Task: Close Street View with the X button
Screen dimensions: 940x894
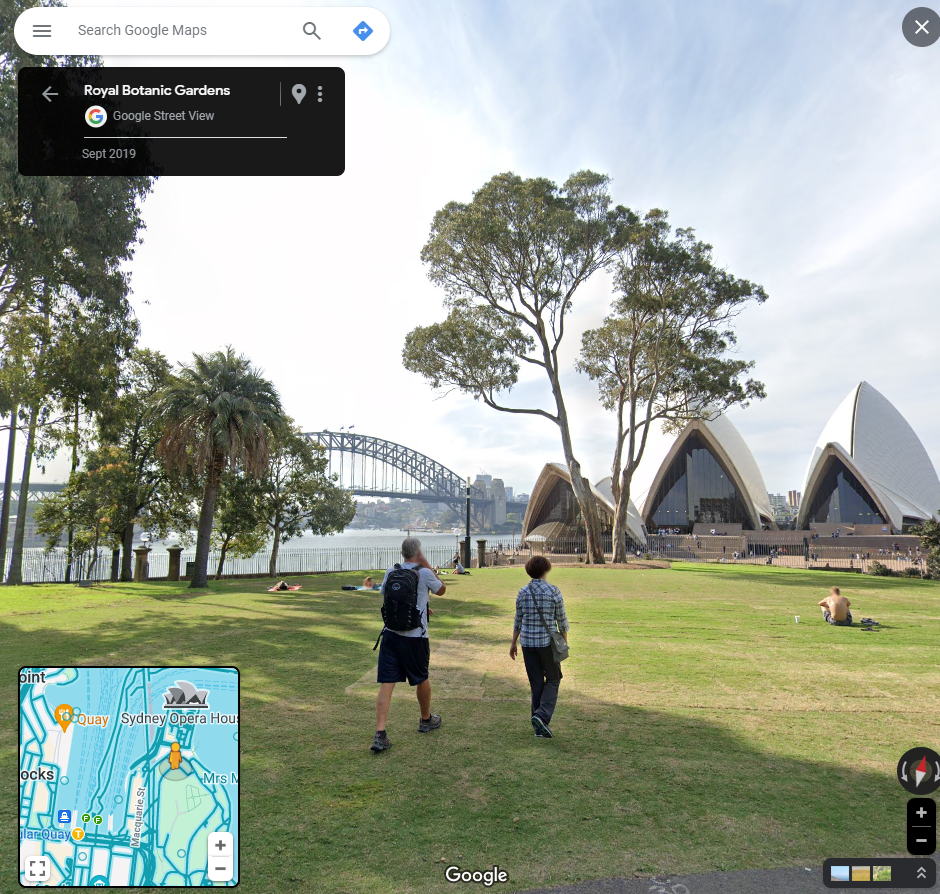Action: (921, 27)
